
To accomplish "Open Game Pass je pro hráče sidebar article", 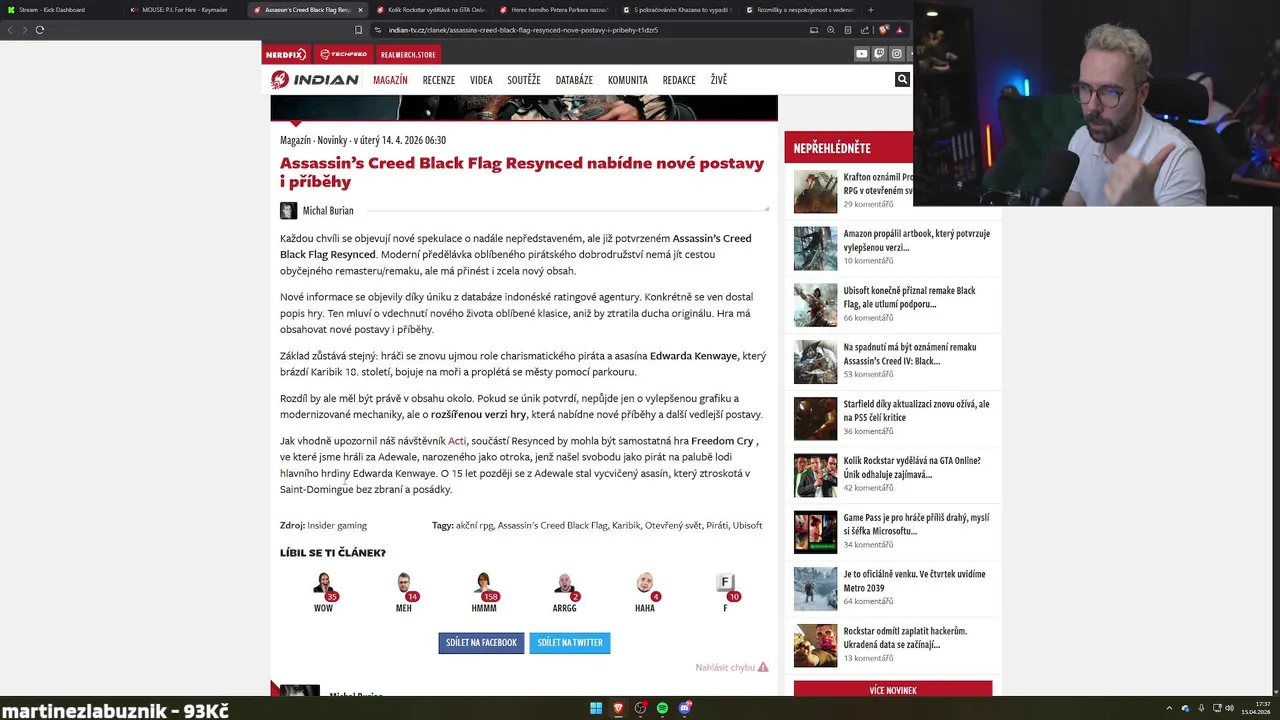I will 916,524.
